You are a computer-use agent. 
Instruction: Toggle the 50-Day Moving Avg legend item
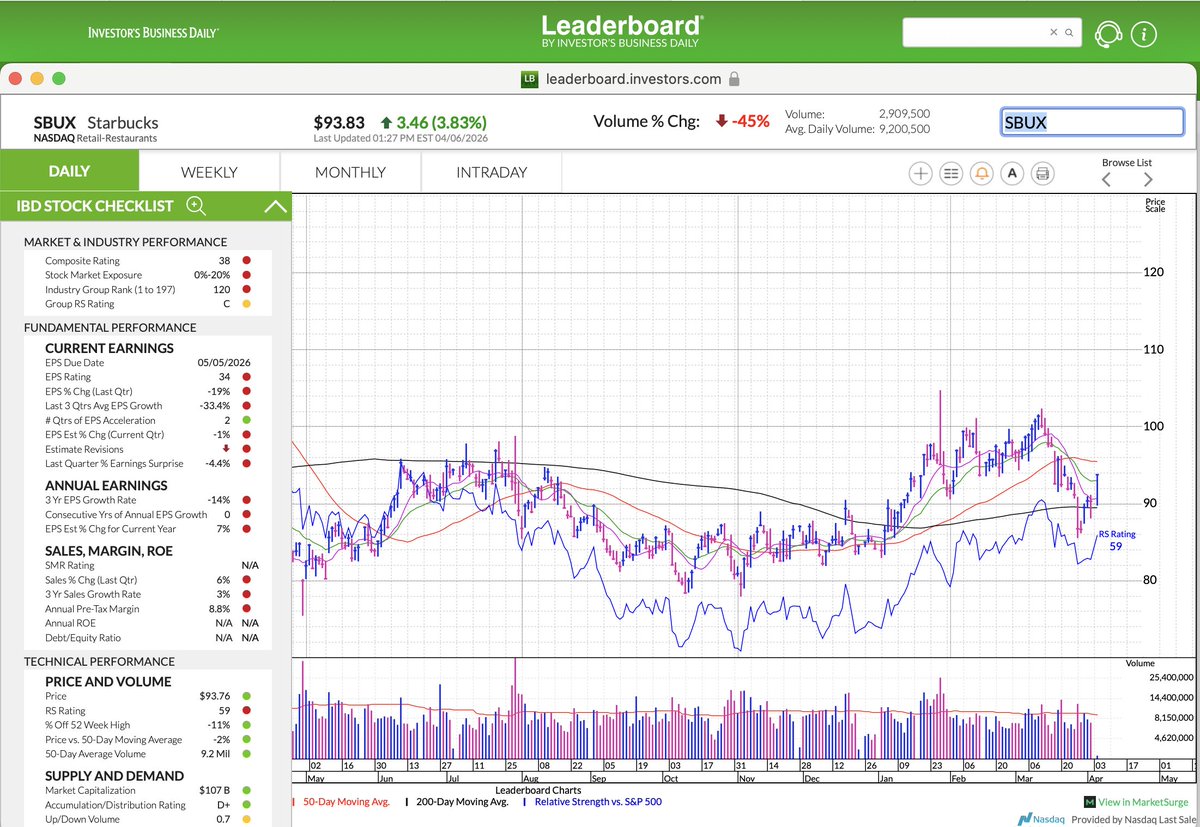pyautogui.click(x=347, y=801)
